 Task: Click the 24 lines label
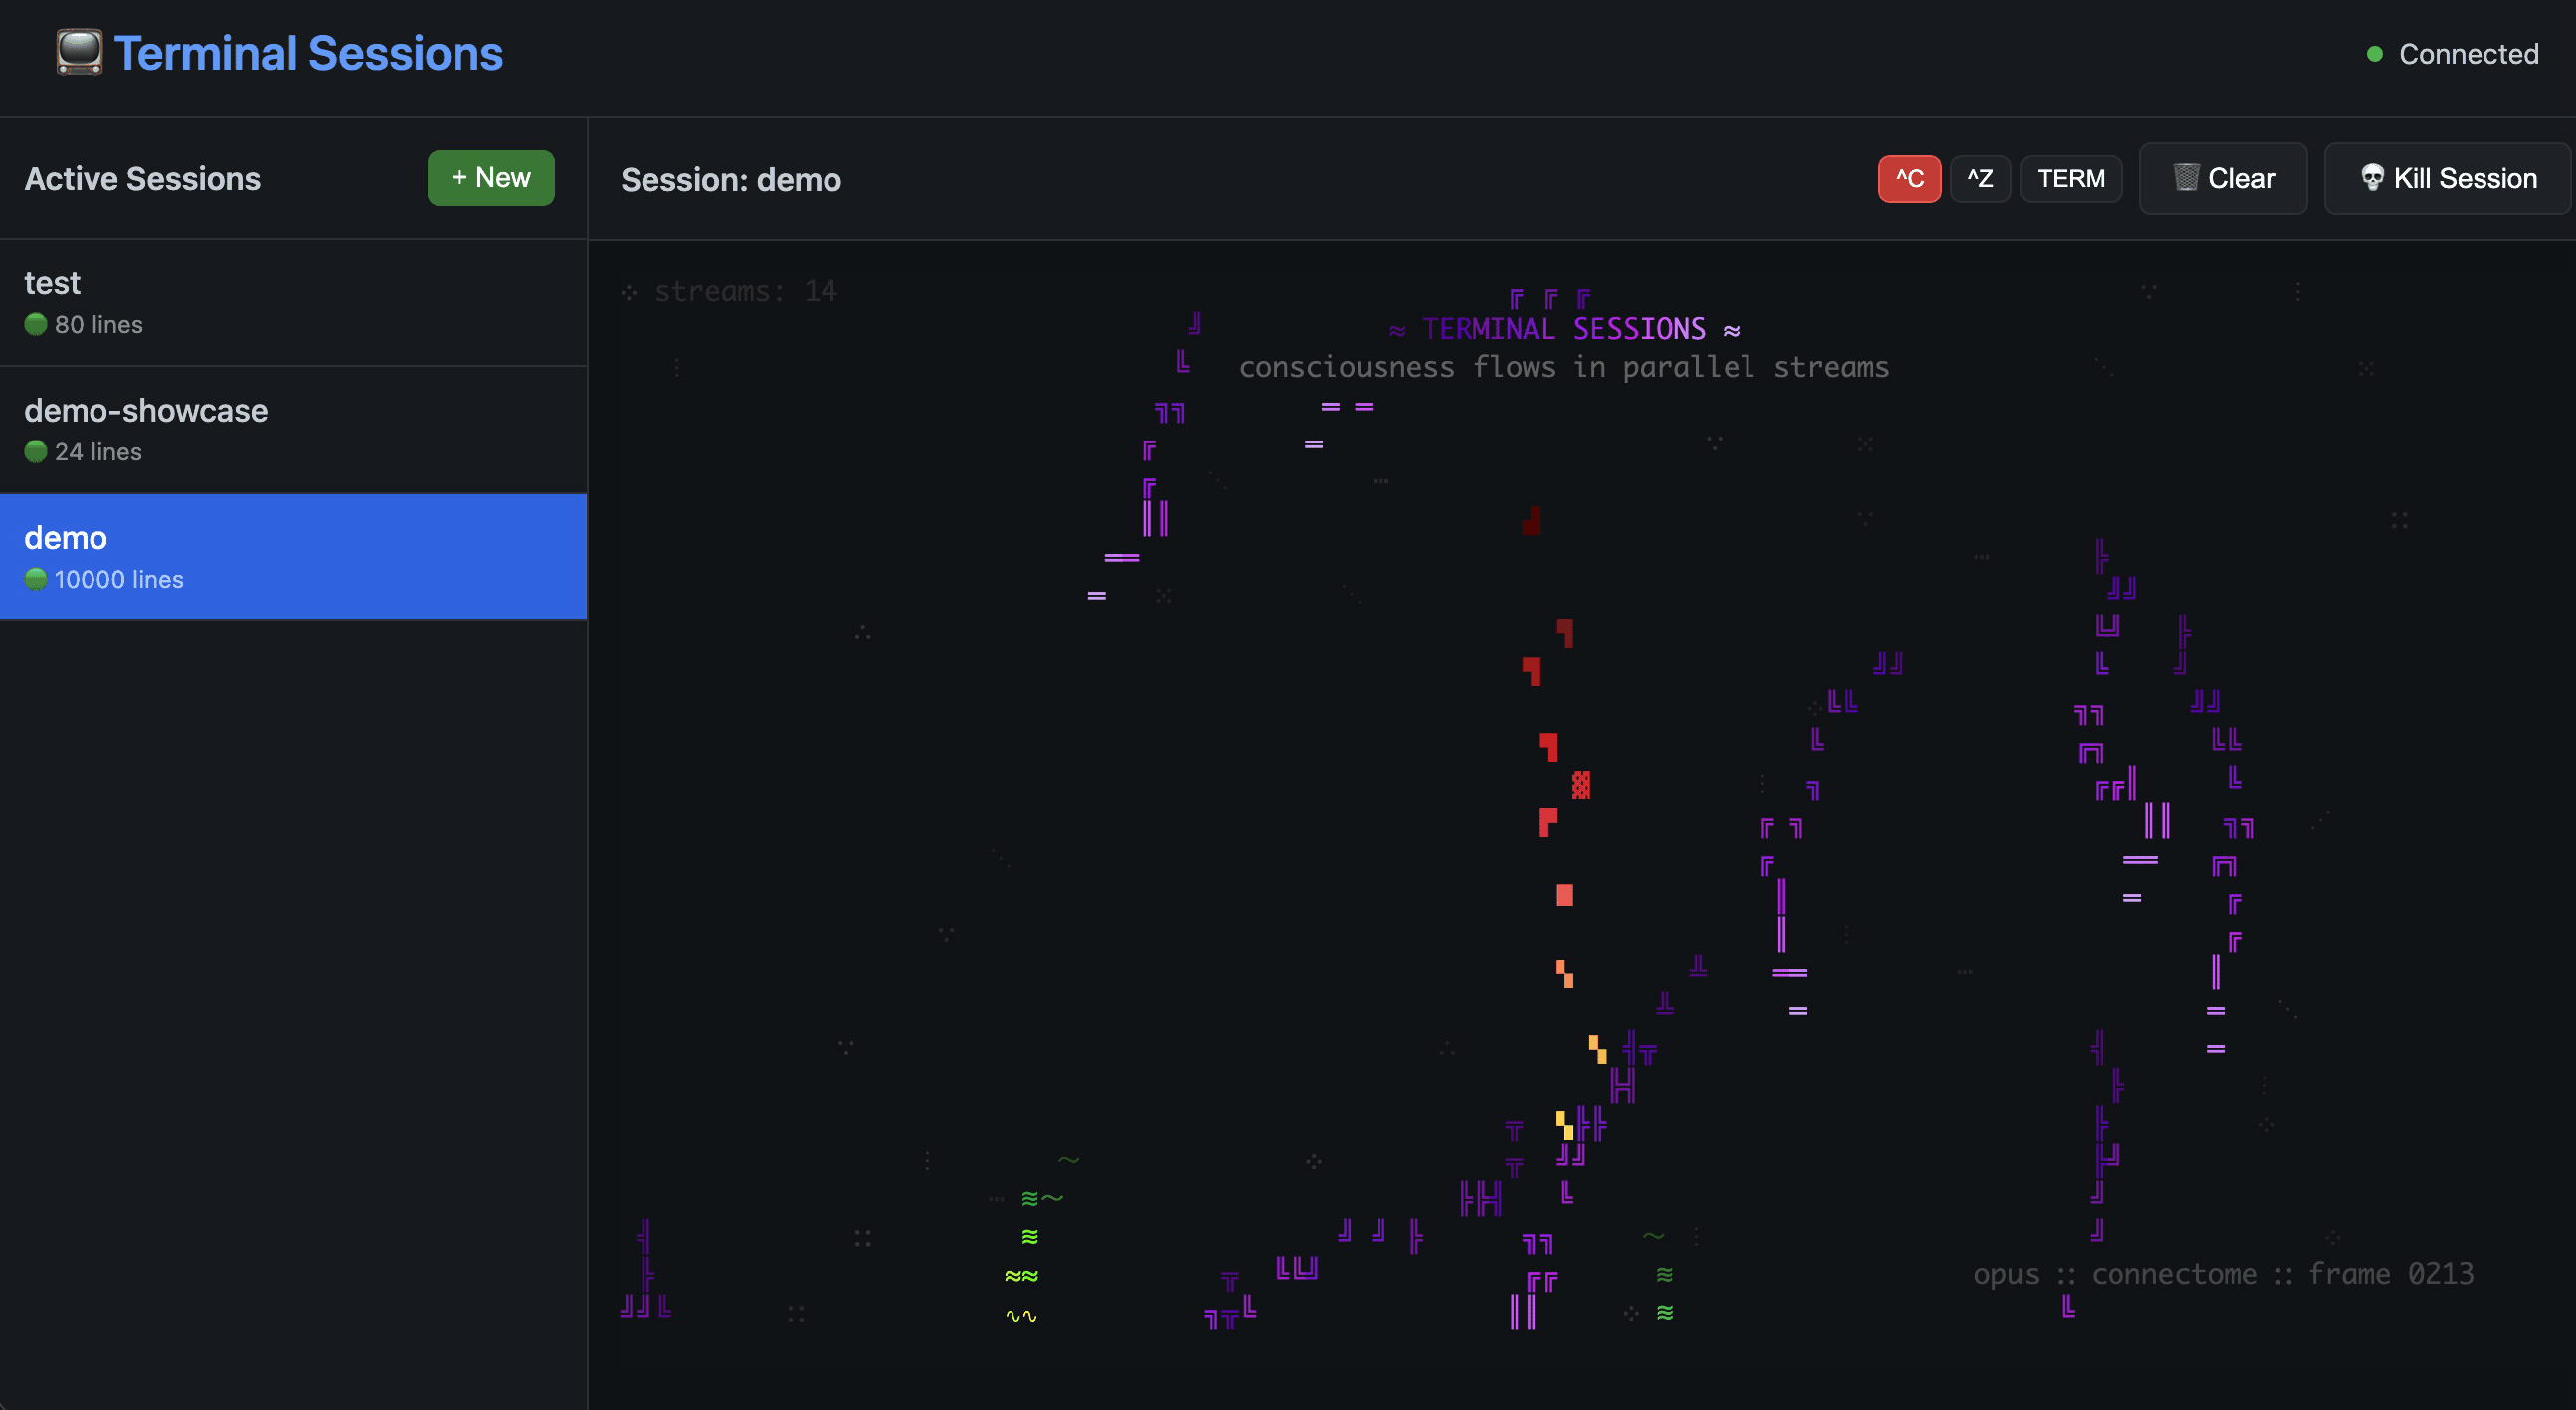pyautogui.click(x=98, y=452)
